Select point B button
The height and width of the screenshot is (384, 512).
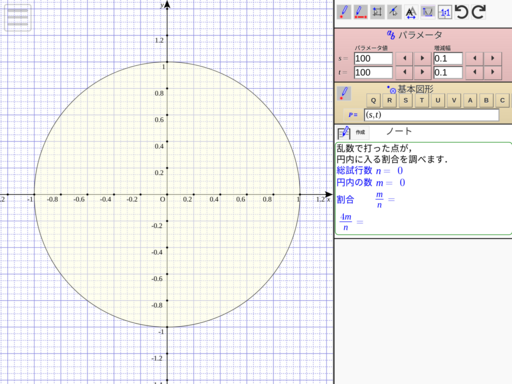click(x=486, y=100)
